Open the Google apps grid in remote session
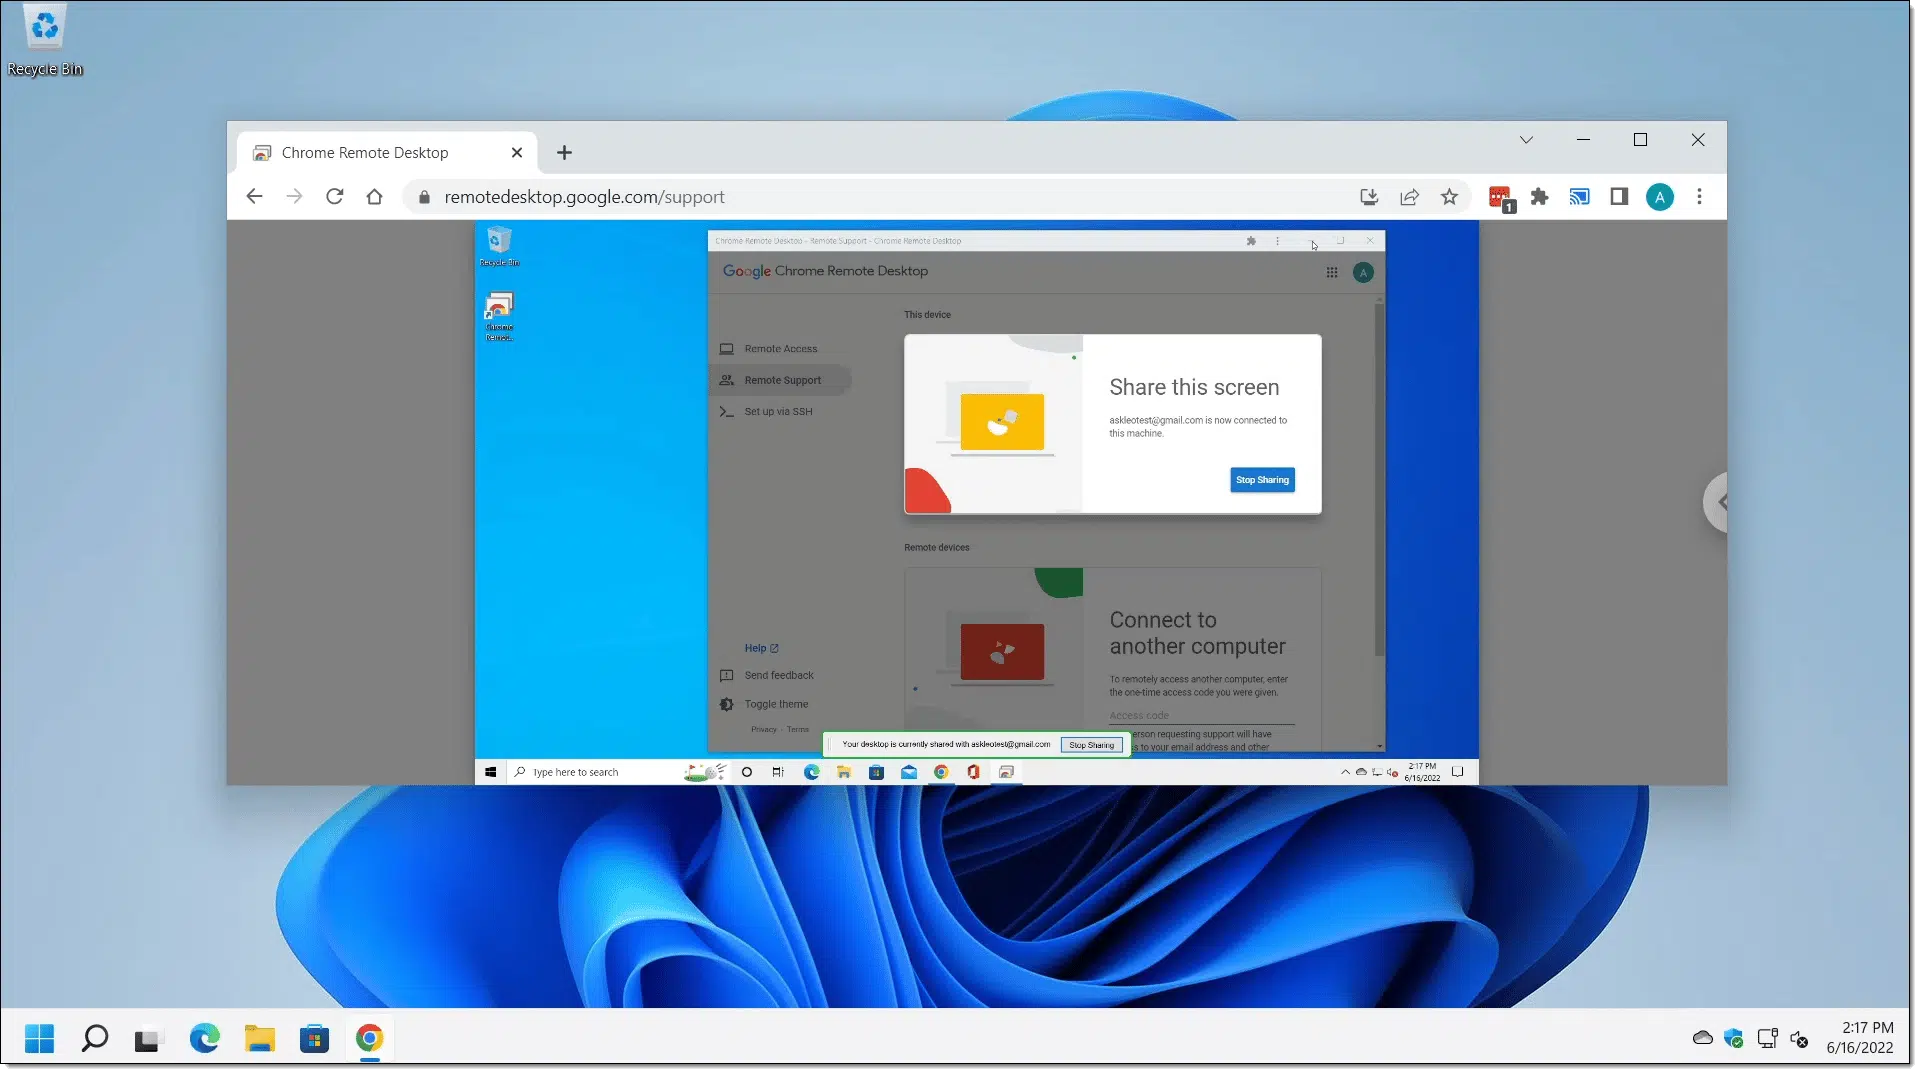Screen dimensions: 1920x1074 pyautogui.click(x=1332, y=272)
